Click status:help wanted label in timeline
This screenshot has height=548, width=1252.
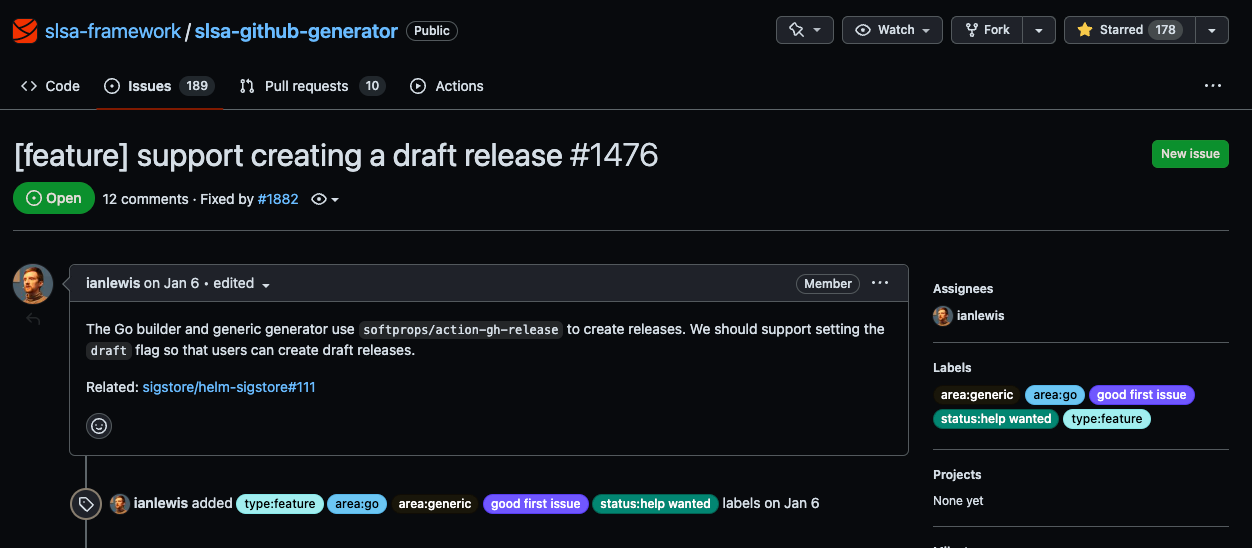click(655, 504)
